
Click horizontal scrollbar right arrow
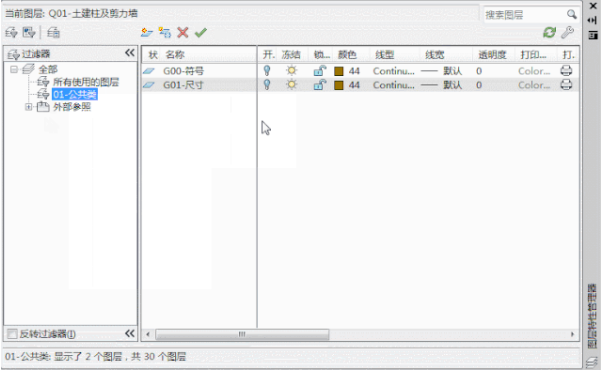click(x=572, y=334)
